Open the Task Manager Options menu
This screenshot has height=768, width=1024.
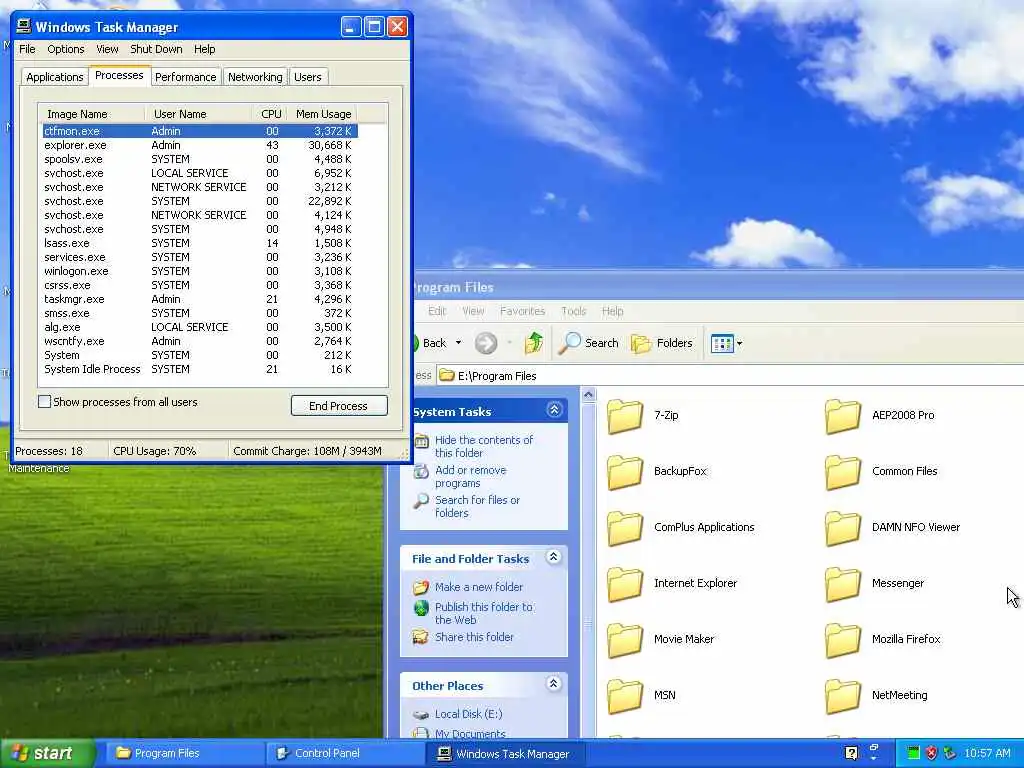coord(65,49)
